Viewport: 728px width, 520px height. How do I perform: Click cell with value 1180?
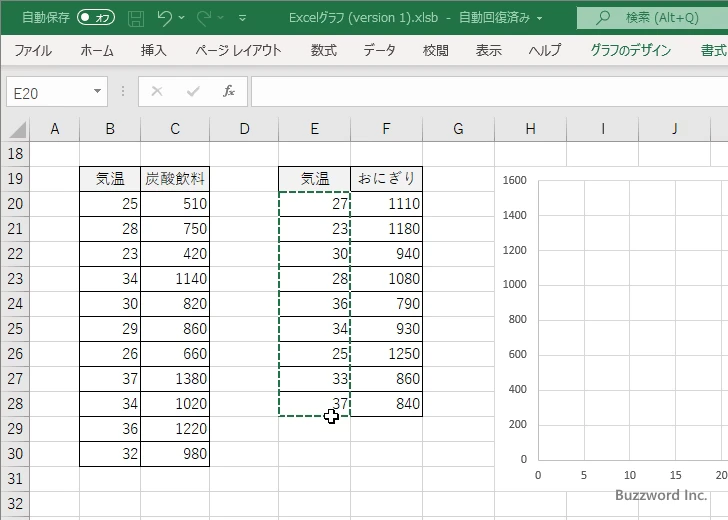[x=386, y=229]
